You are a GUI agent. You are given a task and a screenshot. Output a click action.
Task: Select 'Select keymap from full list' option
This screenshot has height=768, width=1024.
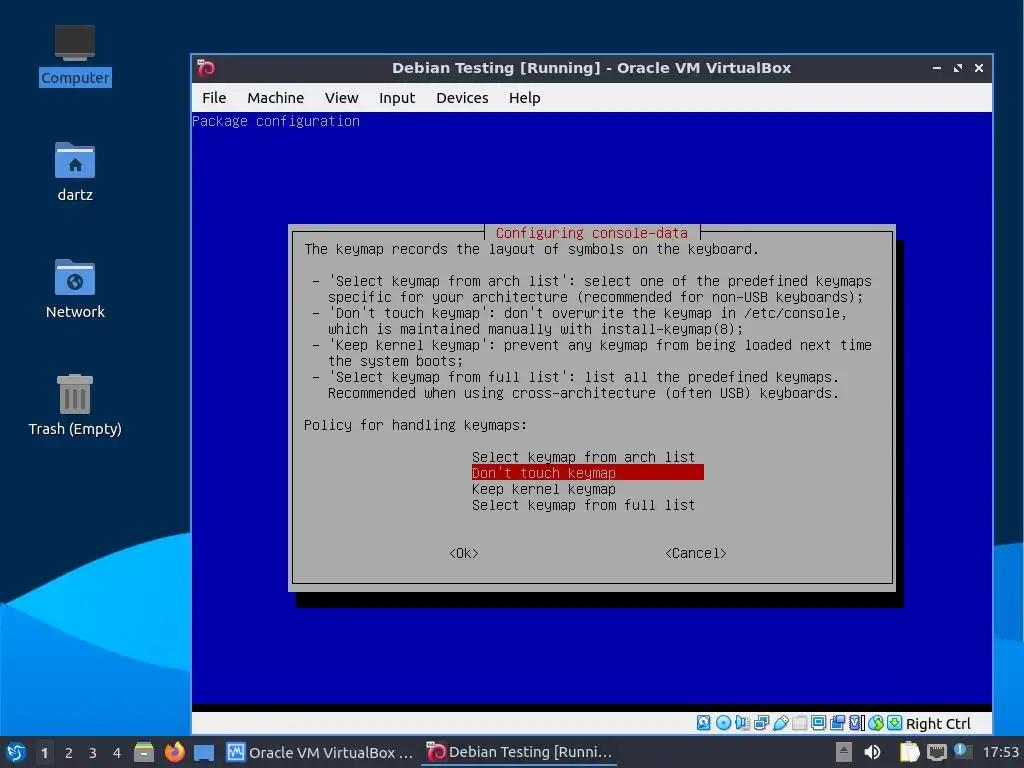583,505
